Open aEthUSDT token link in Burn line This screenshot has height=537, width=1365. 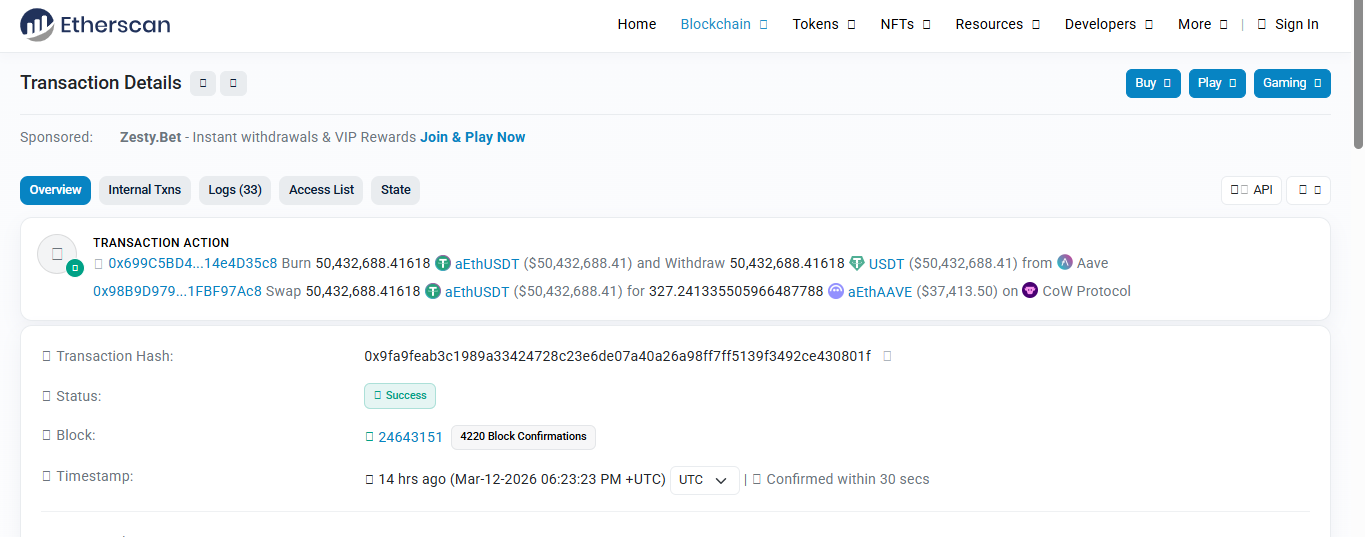tap(487, 263)
